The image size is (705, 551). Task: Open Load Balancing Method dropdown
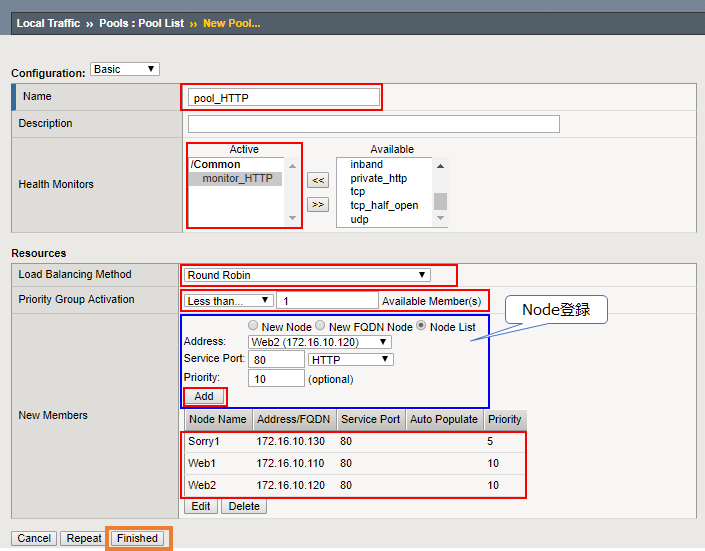307,275
